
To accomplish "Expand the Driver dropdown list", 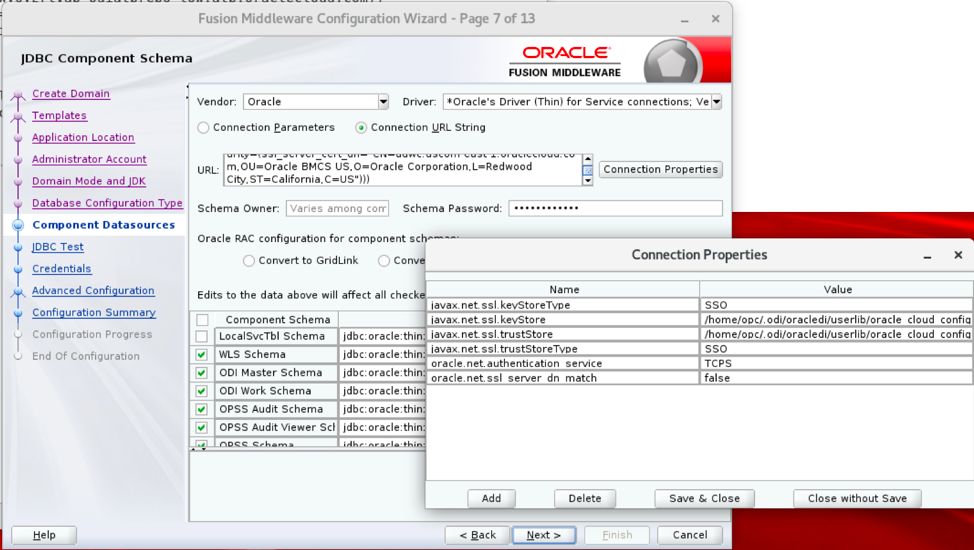I will coord(716,102).
